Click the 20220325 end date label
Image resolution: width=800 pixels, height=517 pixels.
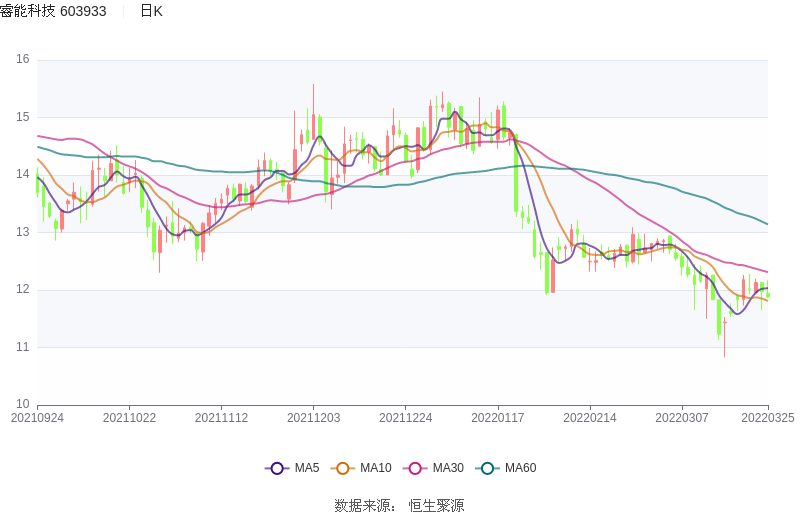[767, 418]
